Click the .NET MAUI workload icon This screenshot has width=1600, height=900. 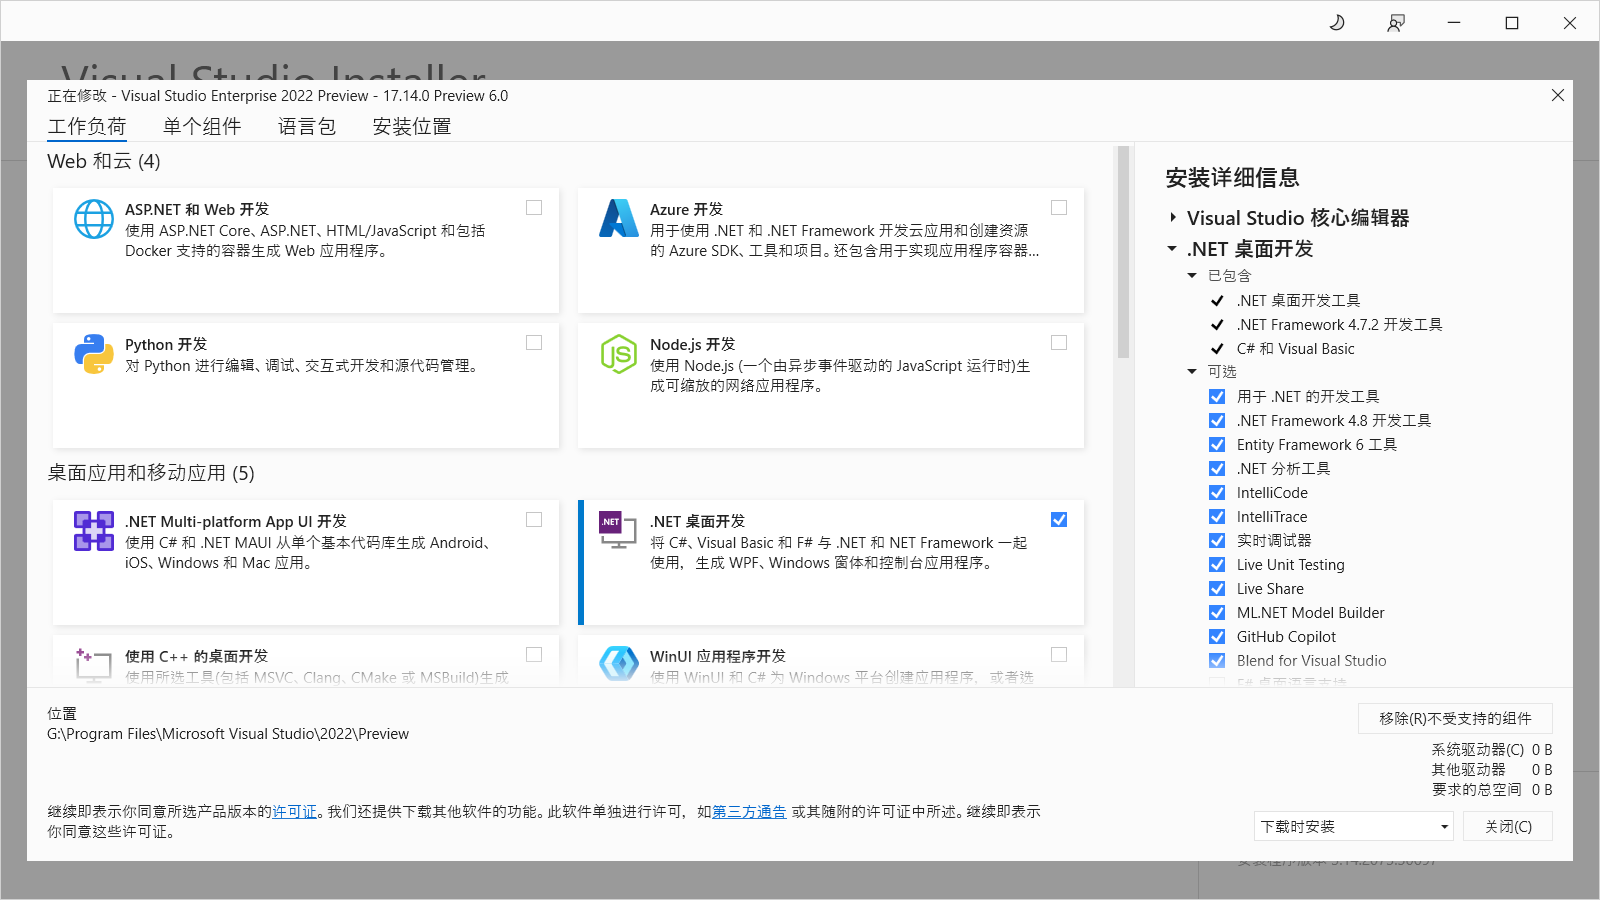(94, 531)
